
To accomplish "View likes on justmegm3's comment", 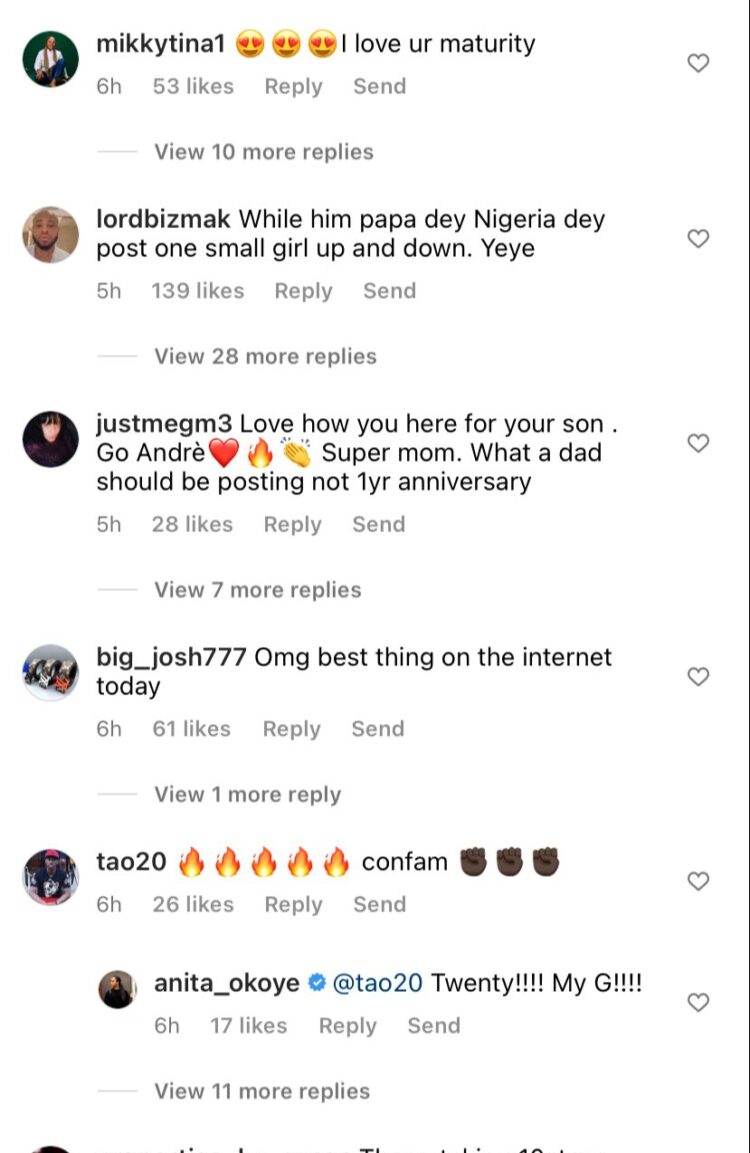I will point(191,525).
